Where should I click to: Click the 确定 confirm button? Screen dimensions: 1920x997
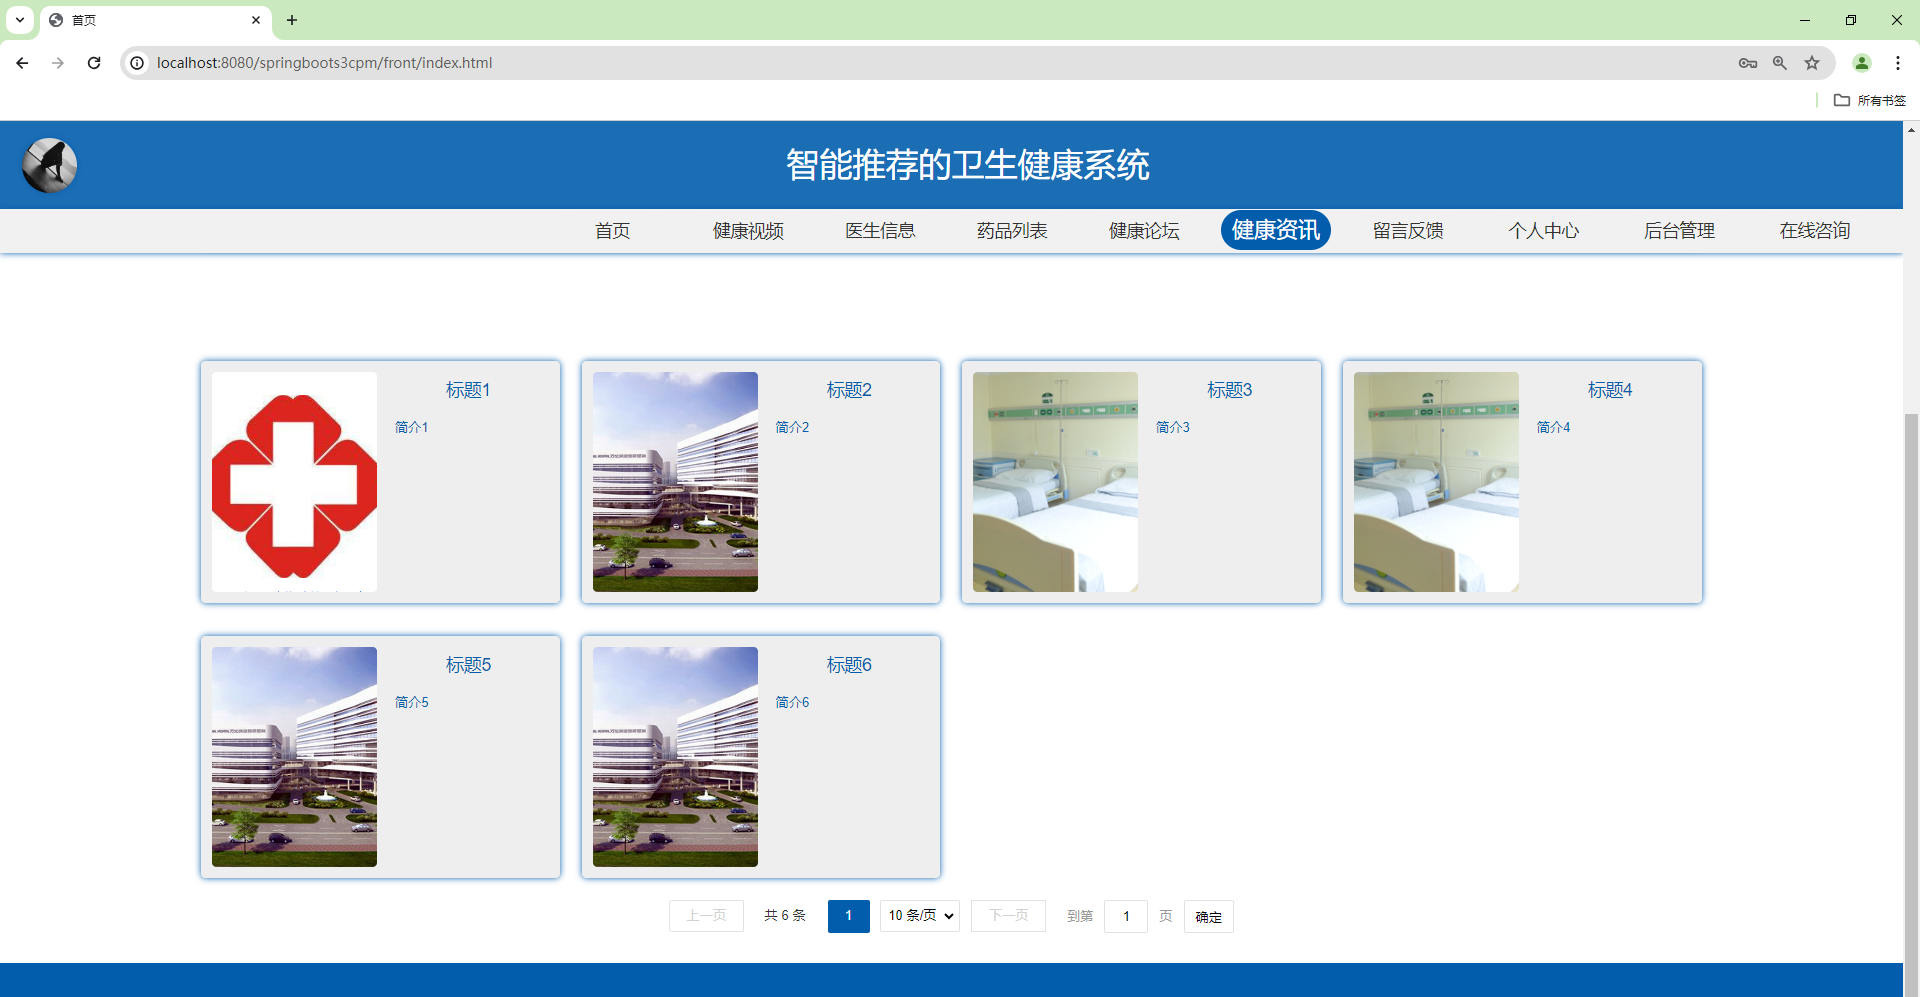pos(1208,916)
